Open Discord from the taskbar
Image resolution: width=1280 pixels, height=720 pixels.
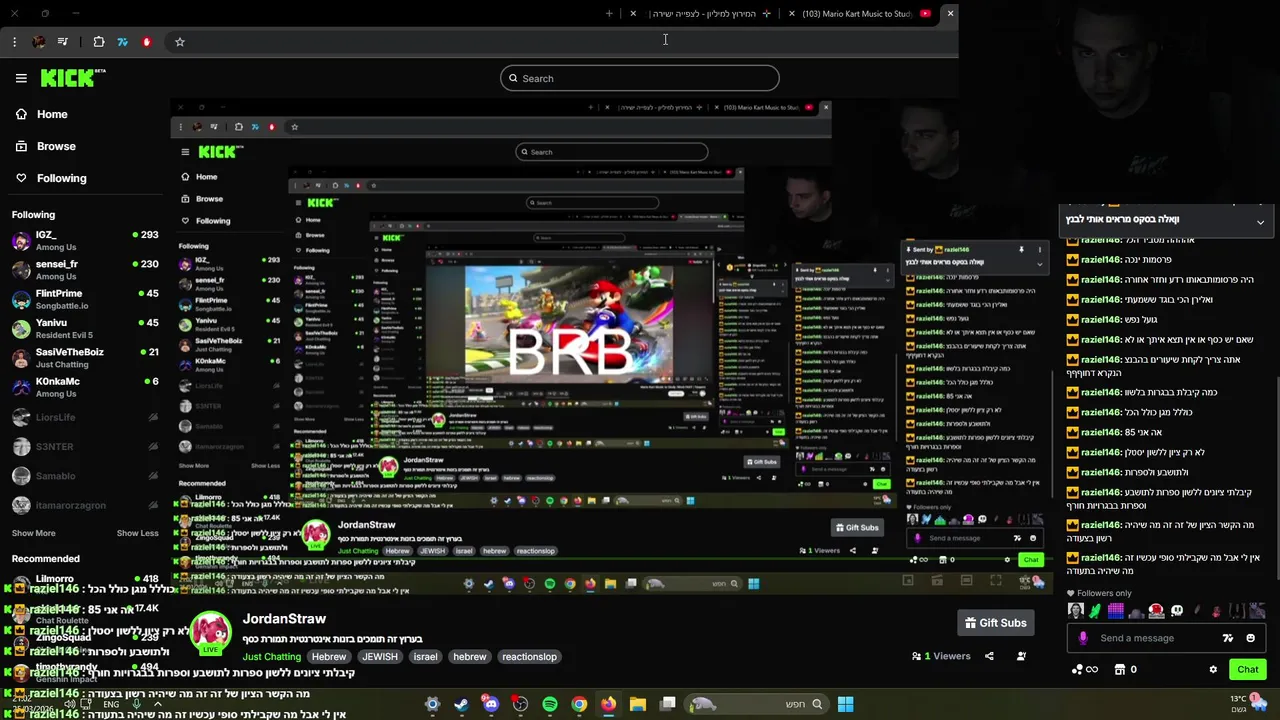491,705
